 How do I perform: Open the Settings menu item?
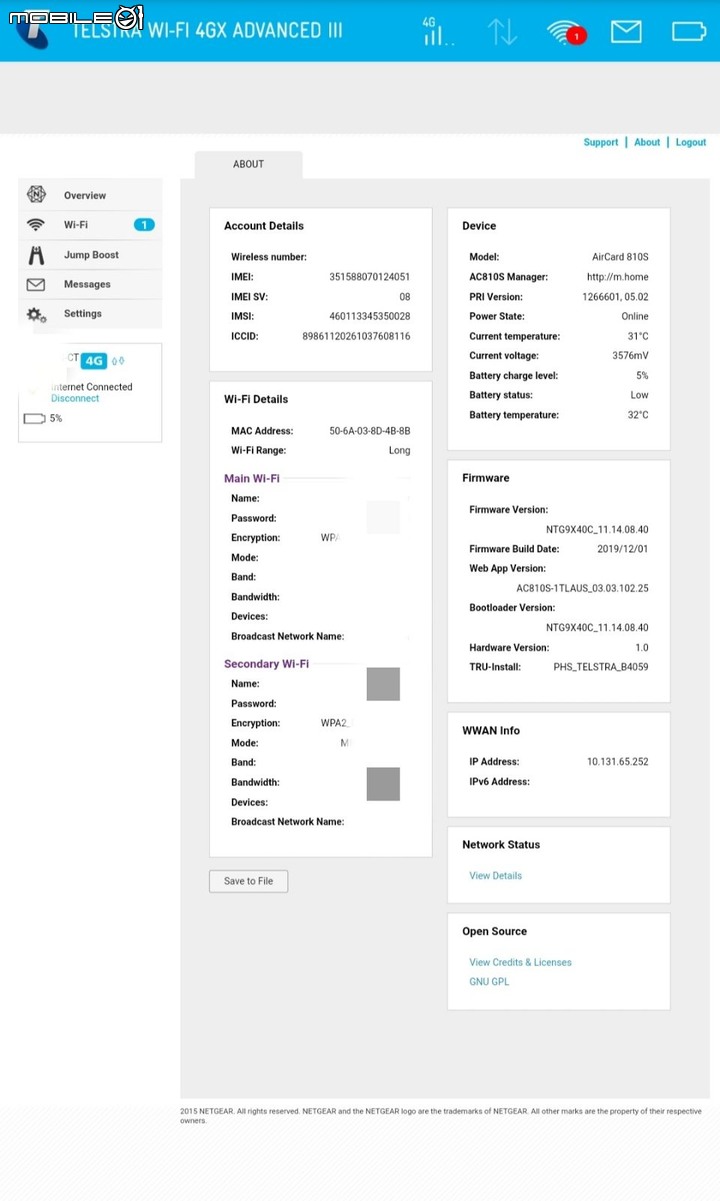(90, 314)
